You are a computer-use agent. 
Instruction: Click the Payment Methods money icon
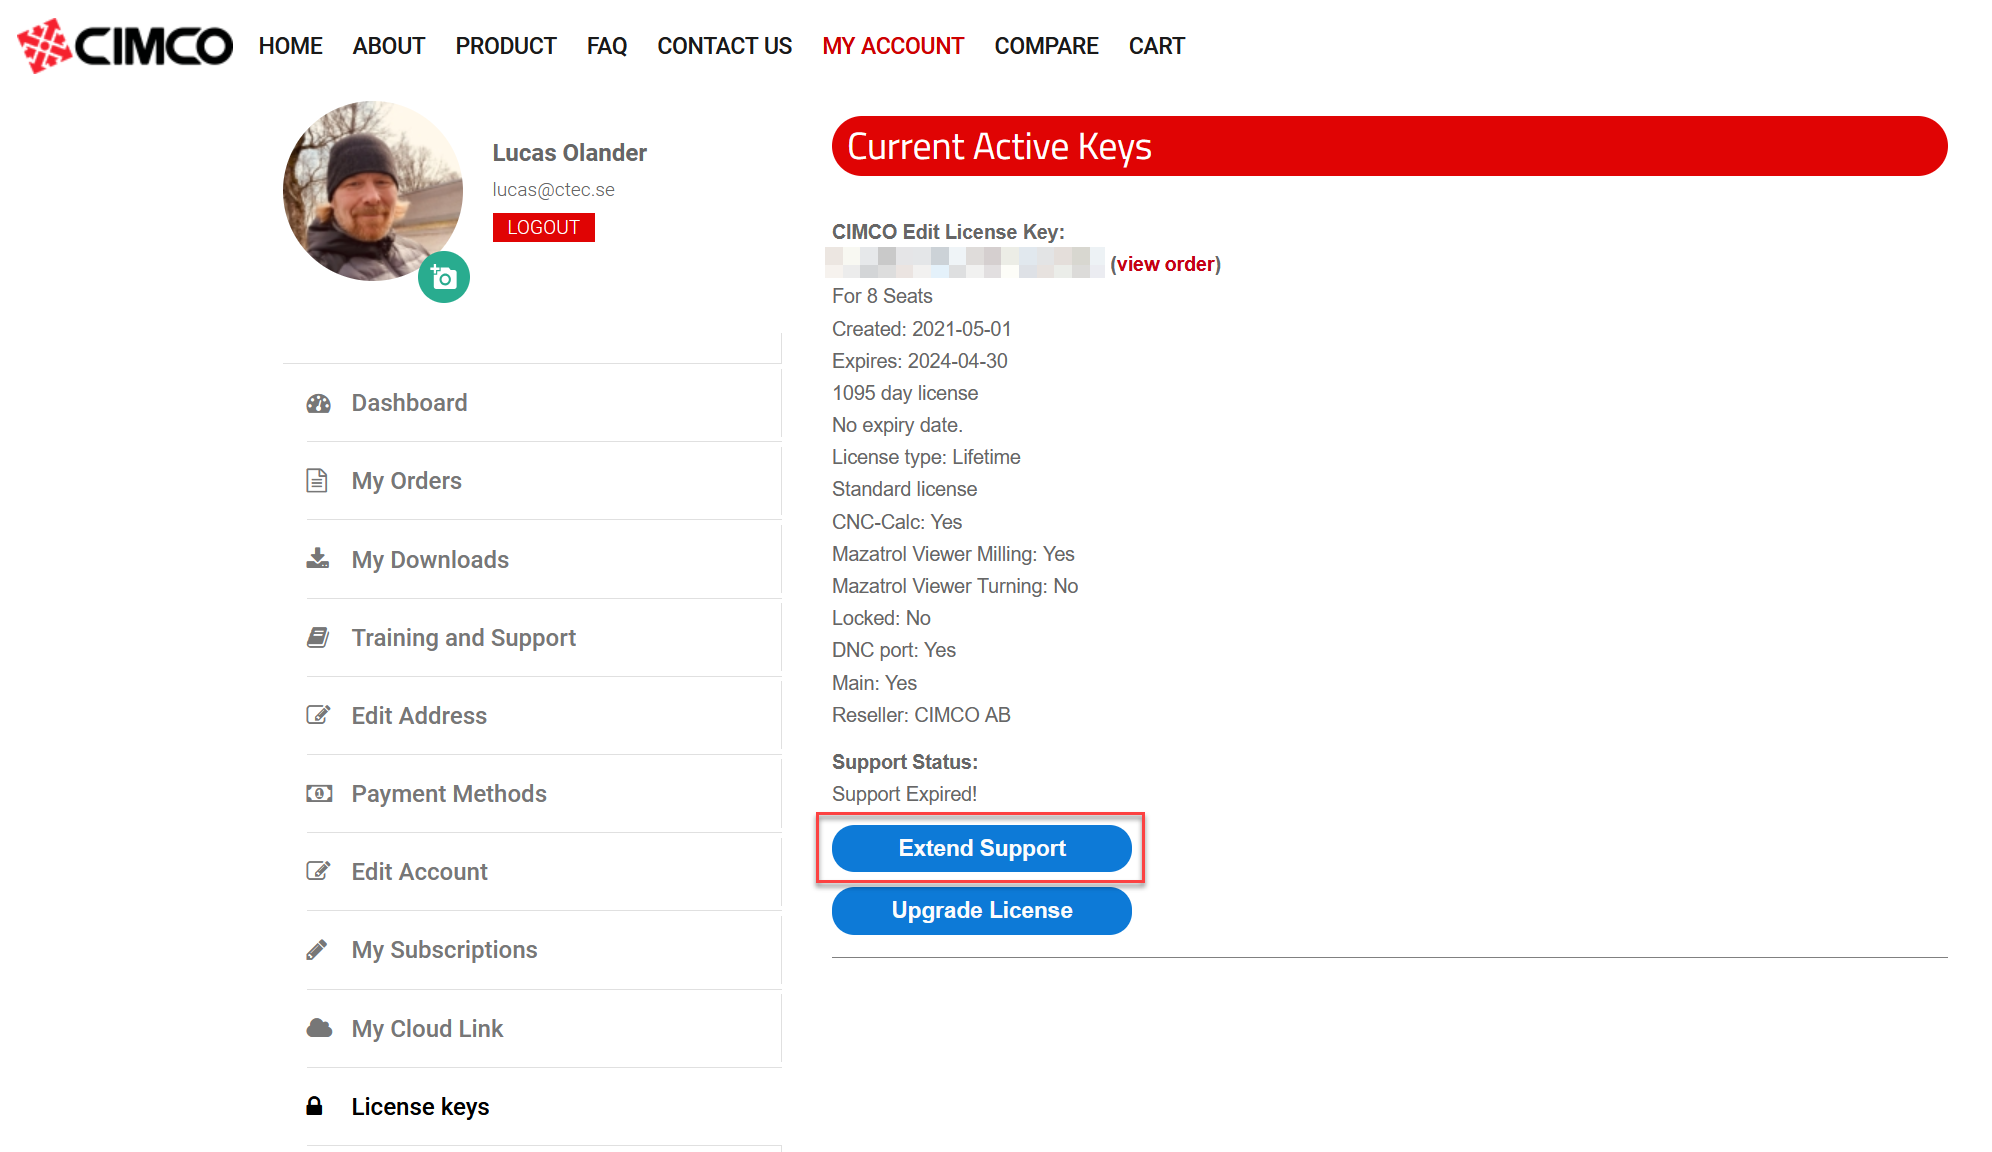point(319,793)
